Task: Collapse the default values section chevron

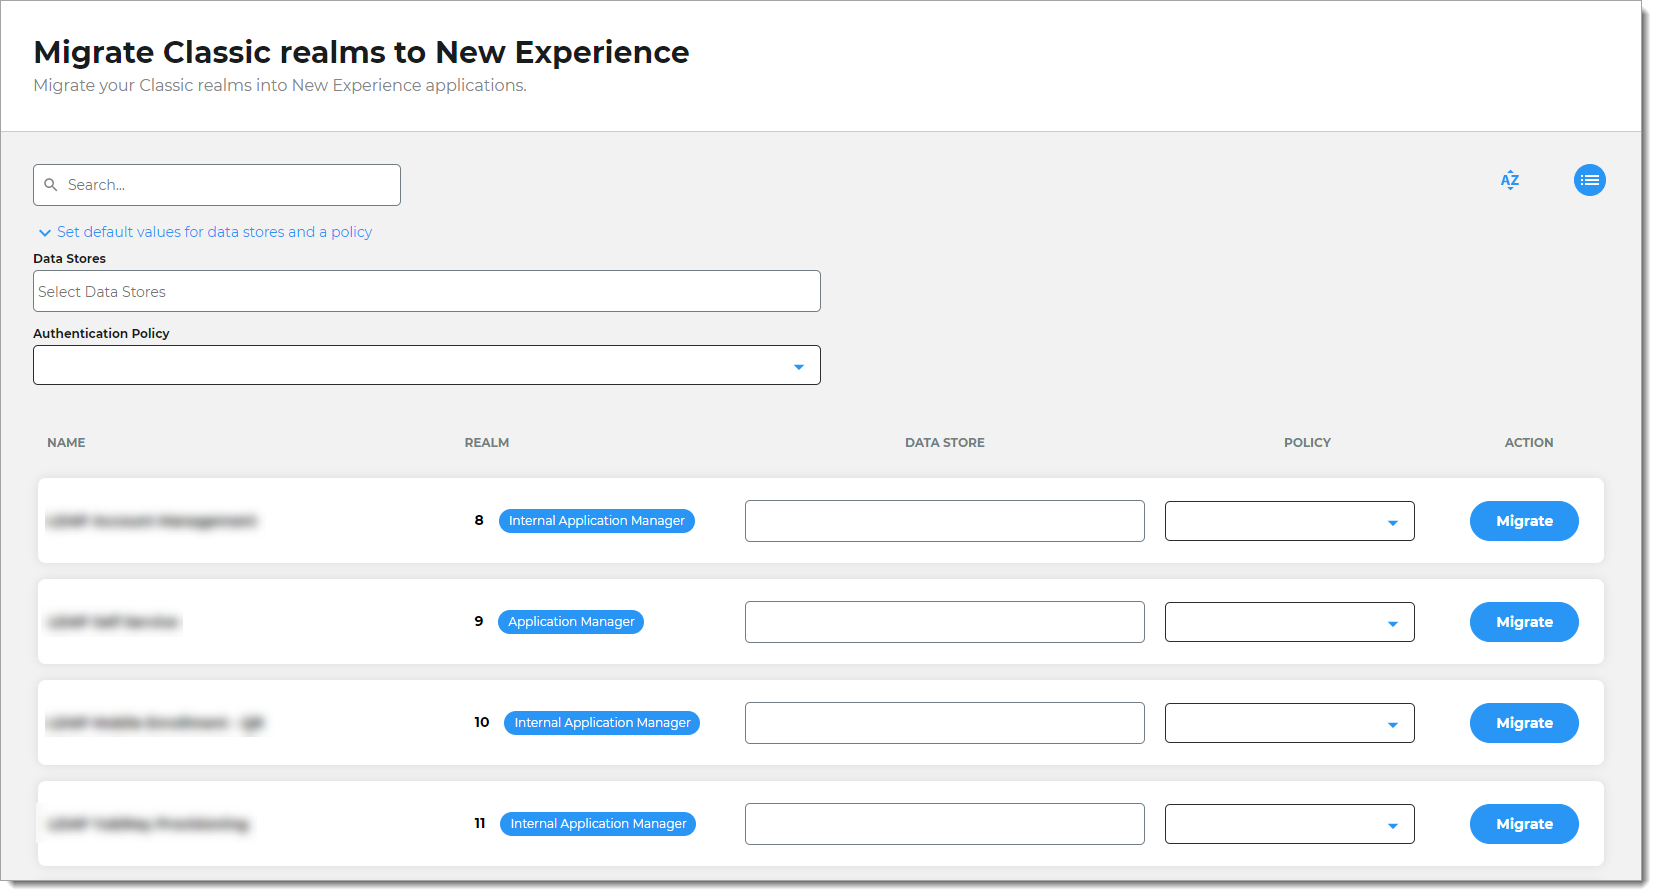Action: 44,233
